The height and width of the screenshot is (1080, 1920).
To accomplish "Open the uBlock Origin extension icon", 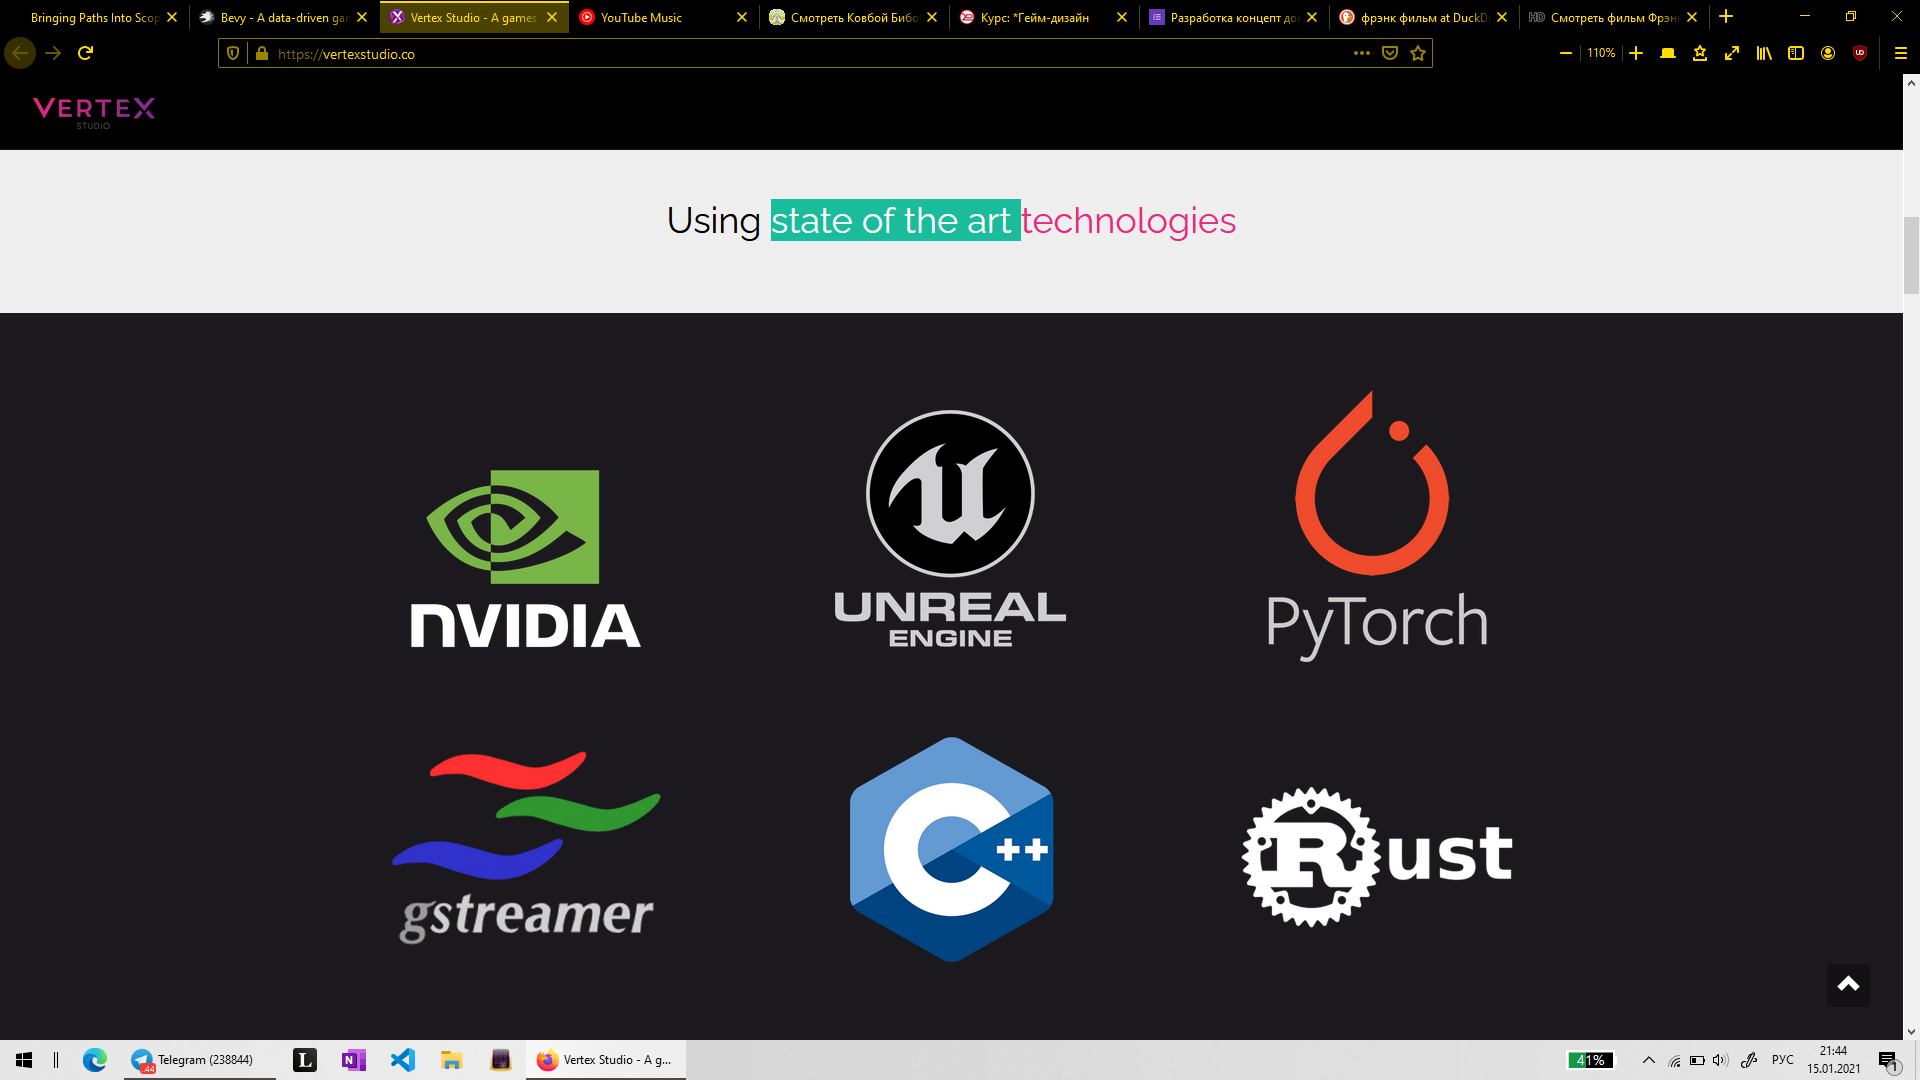I will [x=1860, y=53].
